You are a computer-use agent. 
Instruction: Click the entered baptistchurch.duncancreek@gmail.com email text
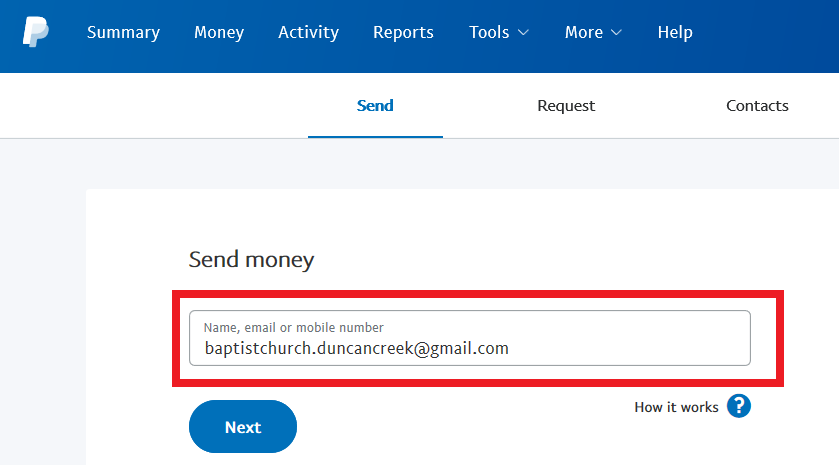pyautogui.click(x=357, y=348)
